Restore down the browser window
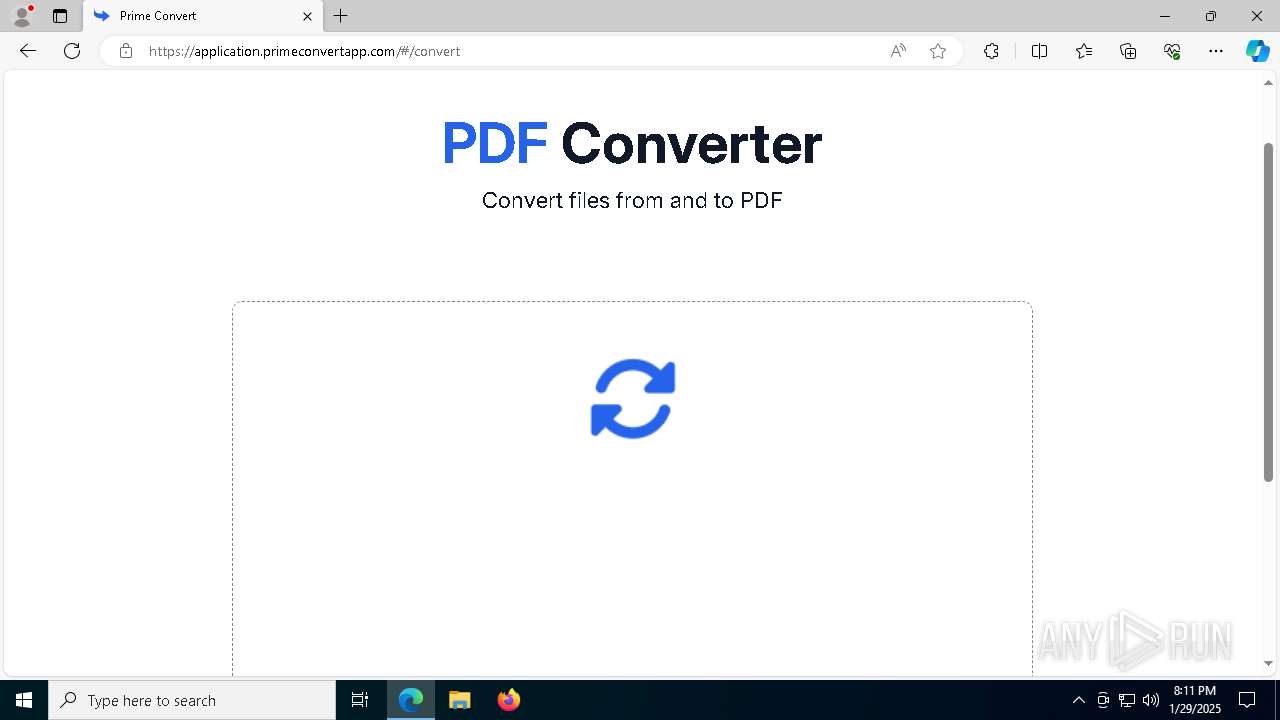 coord(1211,16)
